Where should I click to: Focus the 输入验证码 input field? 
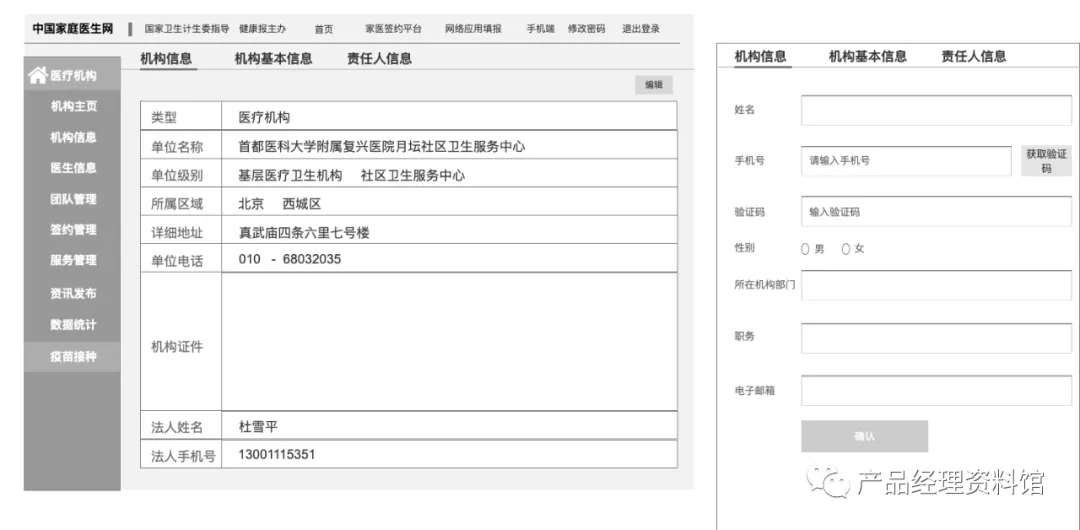point(936,212)
